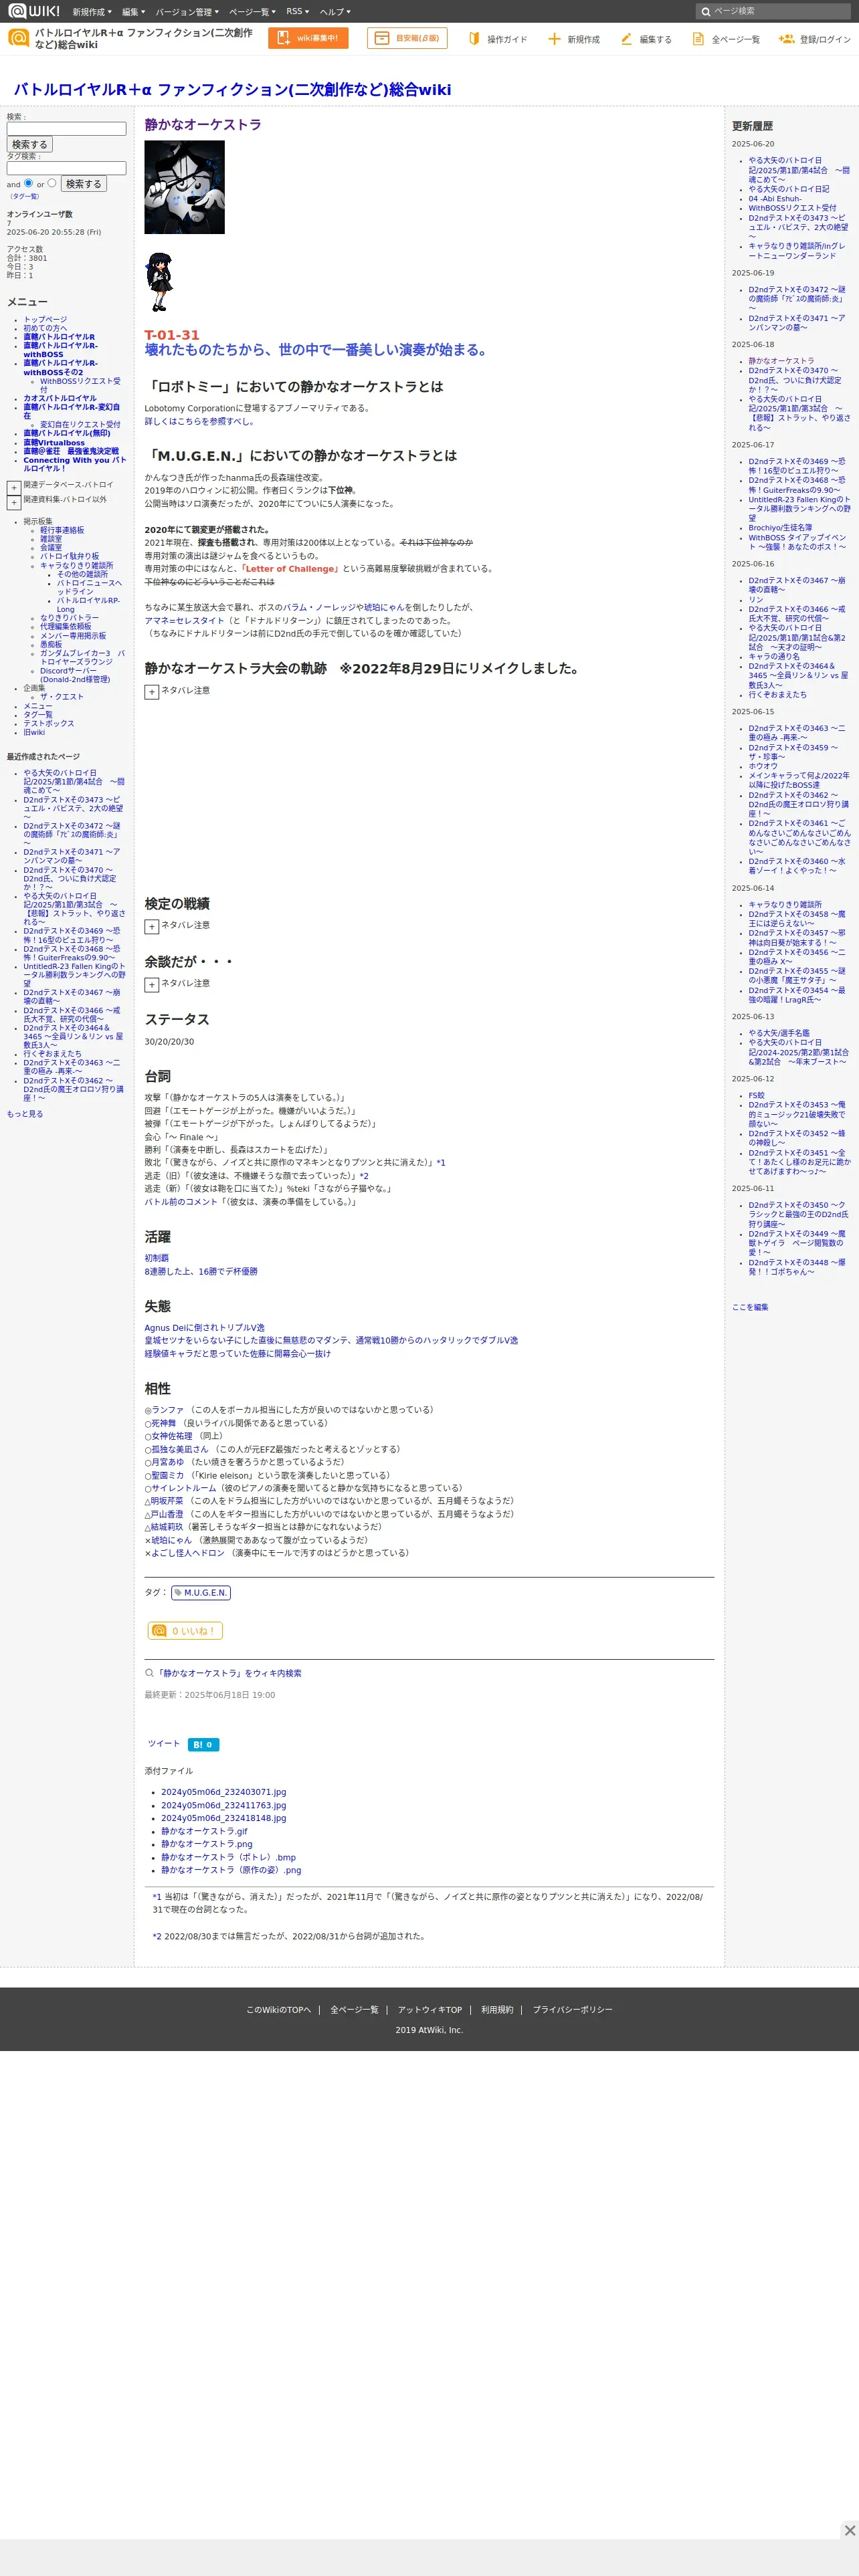Open 旧wiki in sidebar menu
The width and height of the screenshot is (859, 2576).
point(34,732)
